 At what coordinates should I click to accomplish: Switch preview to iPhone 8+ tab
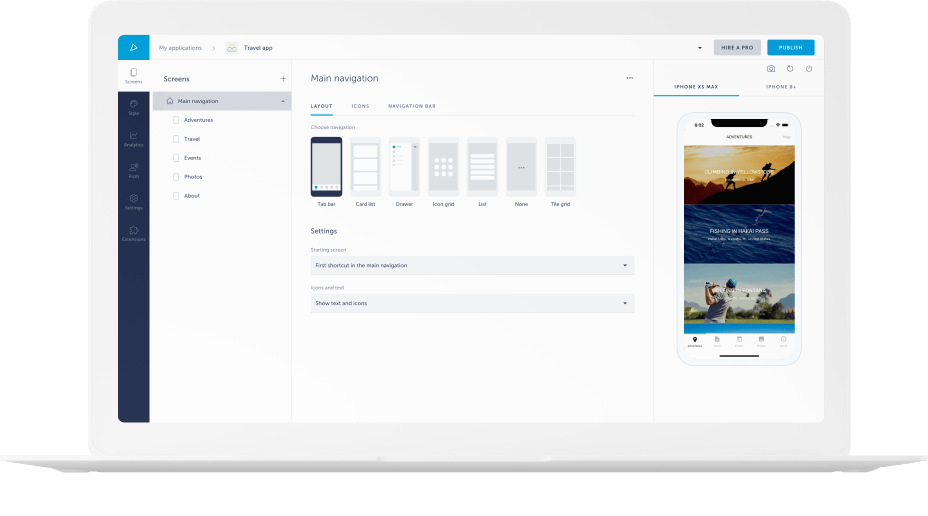(781, 87)
